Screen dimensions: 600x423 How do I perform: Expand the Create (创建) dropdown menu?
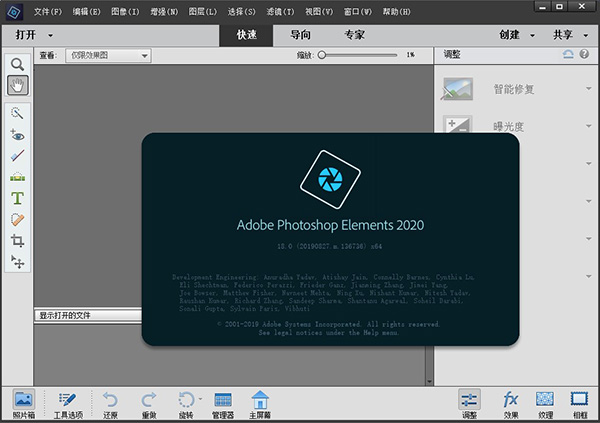click(x=516, y=34)
